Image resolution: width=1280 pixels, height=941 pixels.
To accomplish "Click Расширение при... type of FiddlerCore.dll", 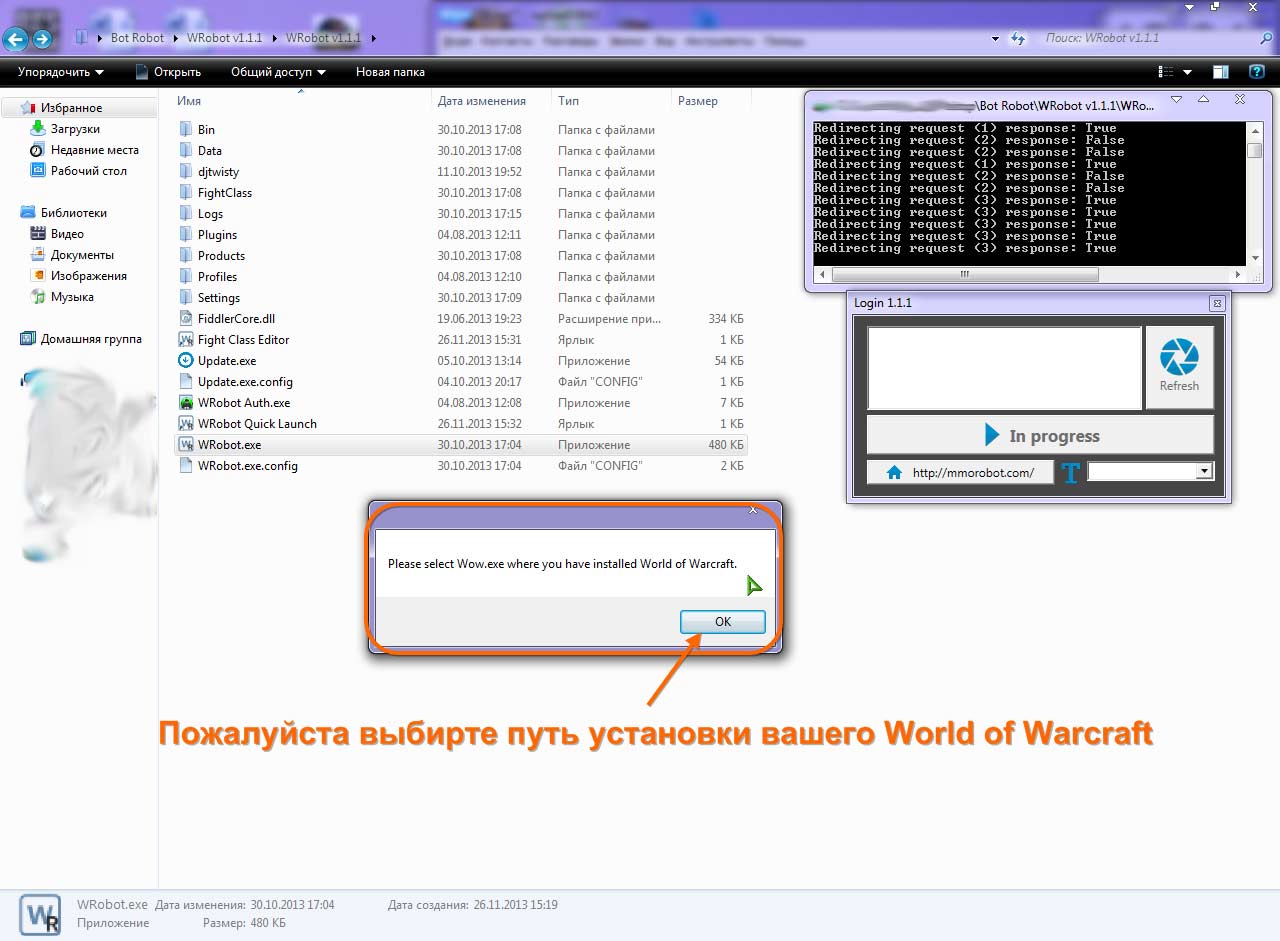I will tap(609, 318).
